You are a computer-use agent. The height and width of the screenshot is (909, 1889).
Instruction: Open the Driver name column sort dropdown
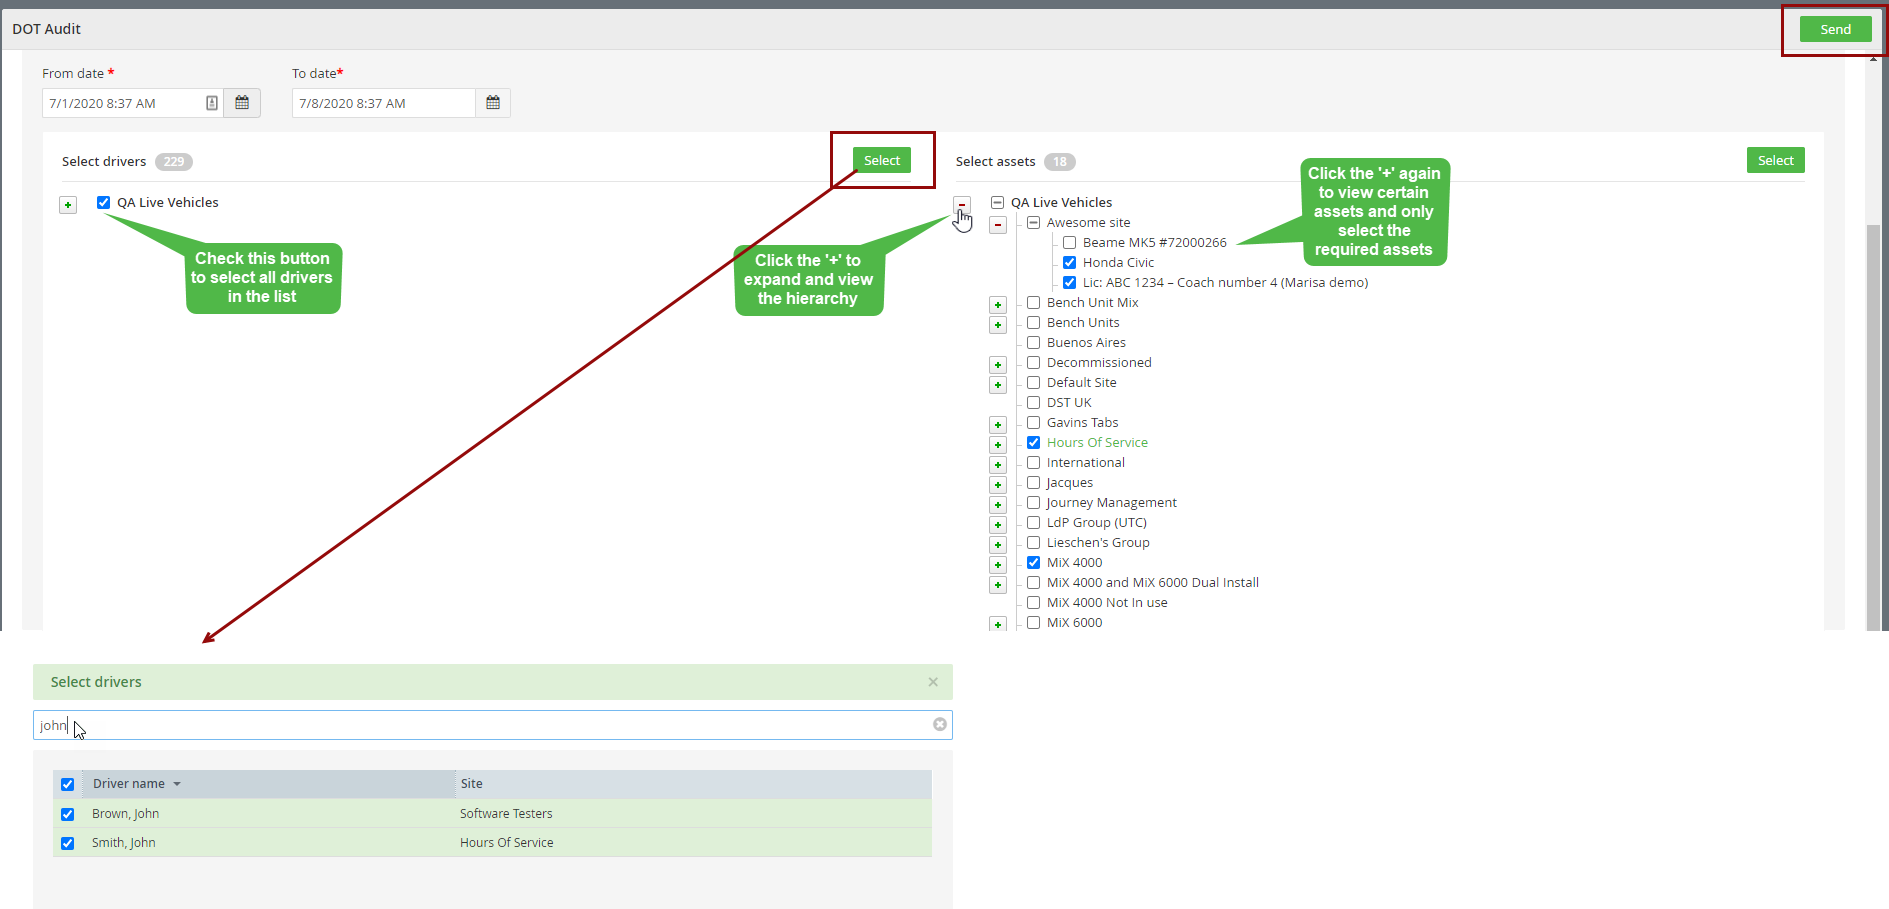tap(177, 784)
